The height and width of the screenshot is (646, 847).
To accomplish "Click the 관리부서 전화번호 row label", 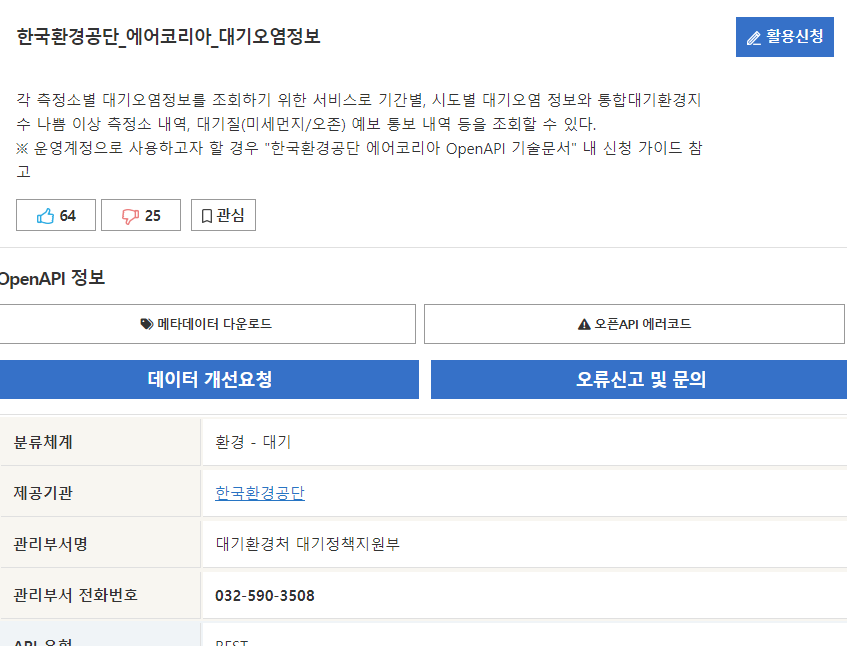I will (x=76, y=595).
